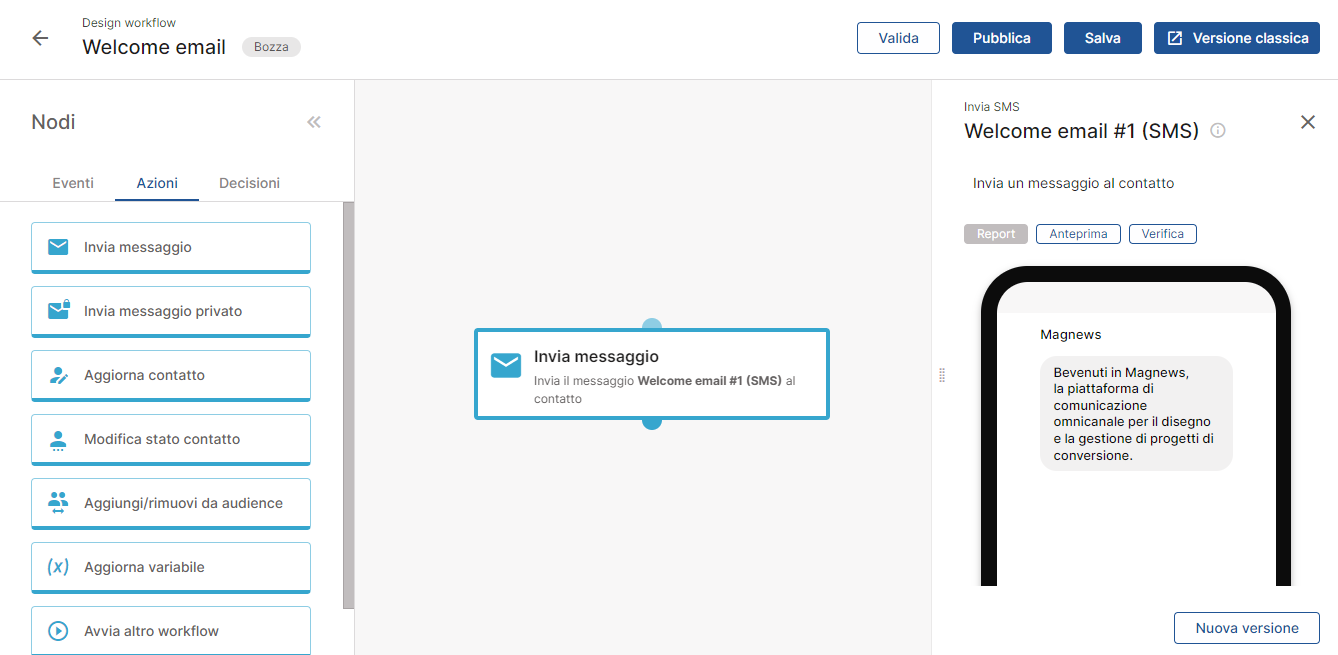Click the Invia messaggio envelope icon in node list

(59, 247)
